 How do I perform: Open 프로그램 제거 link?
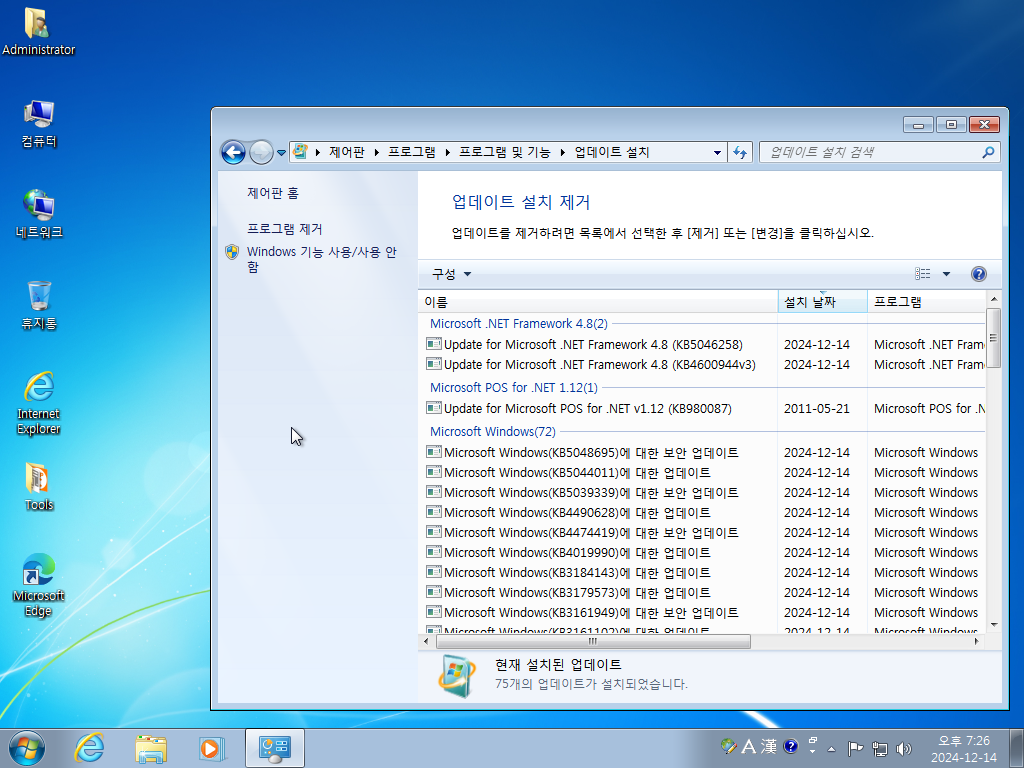pyautogui.click(x=285, y=229)
